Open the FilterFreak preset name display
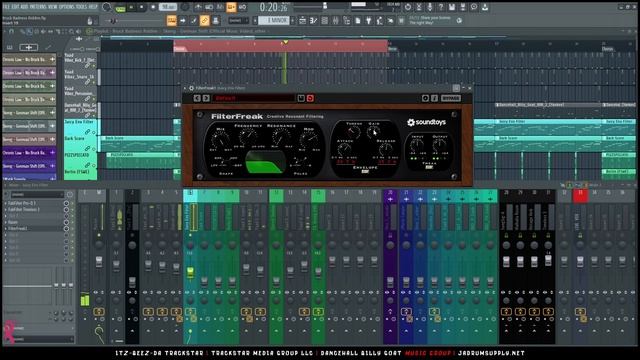The image size is (640, 360). point(253,98)
